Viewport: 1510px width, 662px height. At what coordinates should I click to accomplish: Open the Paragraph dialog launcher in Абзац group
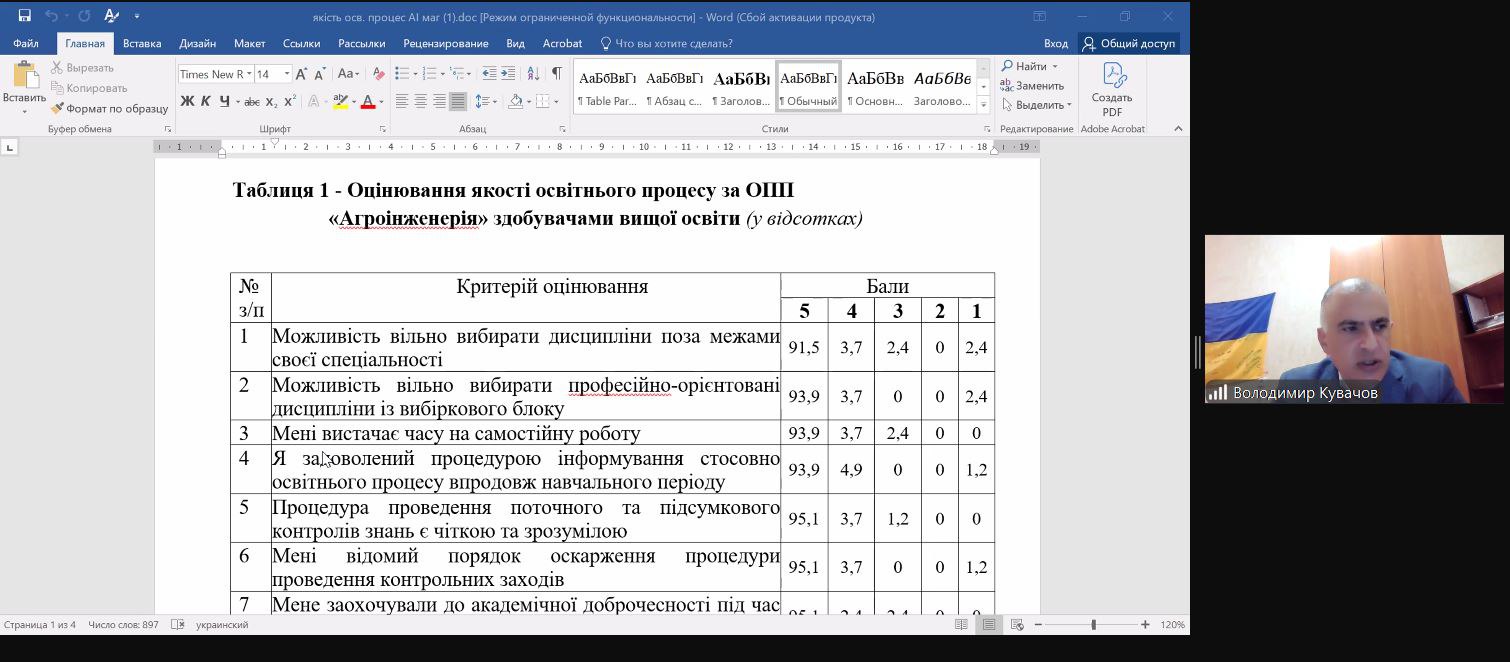click(x=564, y=129)
